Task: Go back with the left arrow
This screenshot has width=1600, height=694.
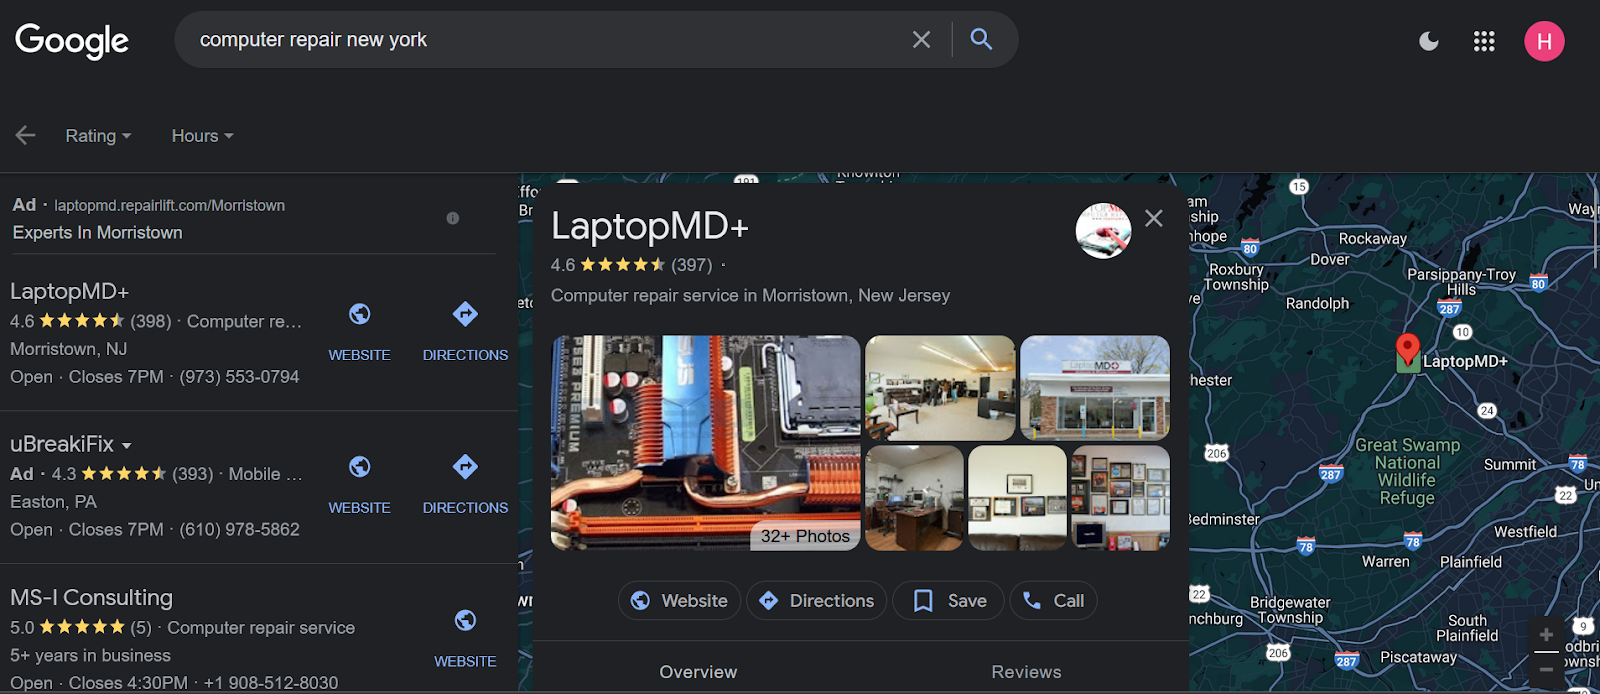Action: click(25, 135)
